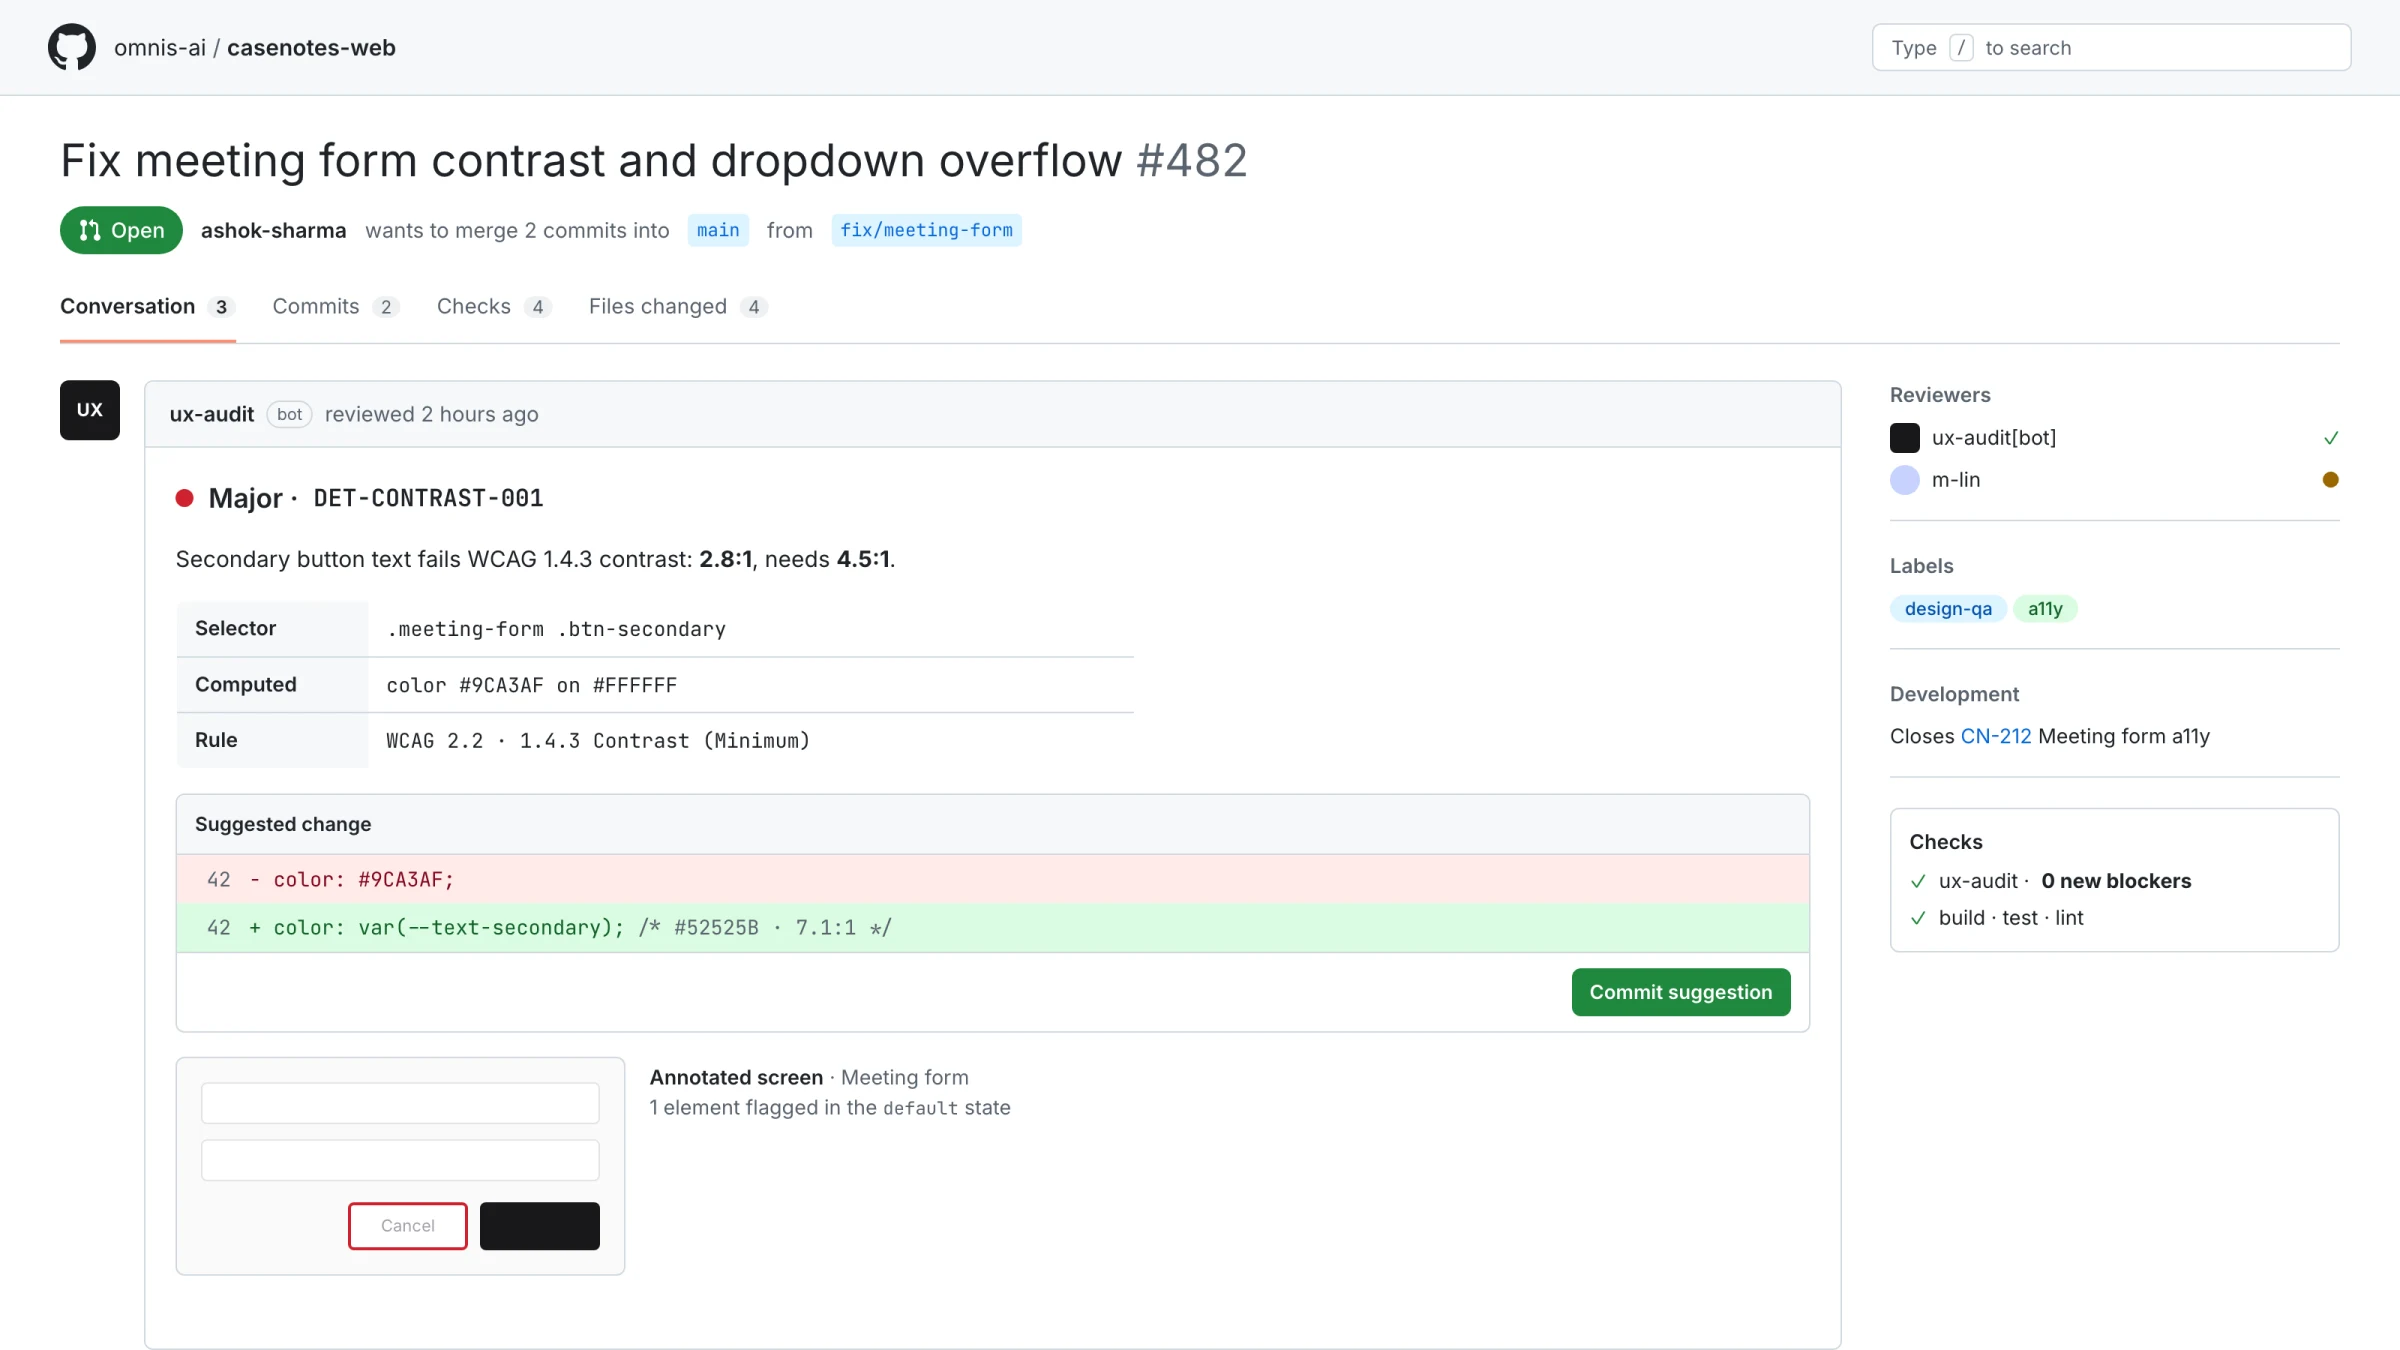Viewport: 2400px width, 1350px height.
Task: Click the ux-audit[bot] approved checkmark
Action: coord(2331,438)
